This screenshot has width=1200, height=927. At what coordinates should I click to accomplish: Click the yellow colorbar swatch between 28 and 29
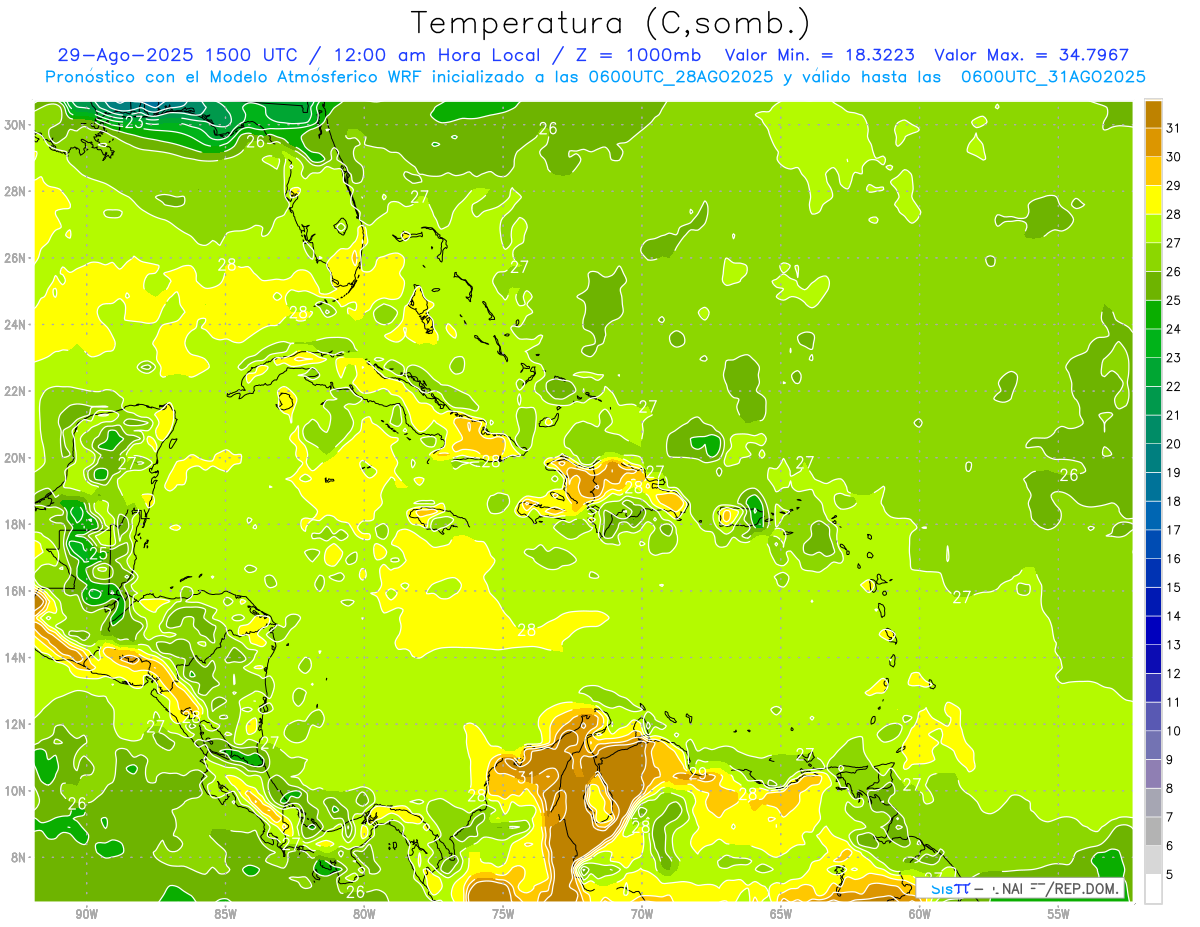click(x=1153, y=199)
